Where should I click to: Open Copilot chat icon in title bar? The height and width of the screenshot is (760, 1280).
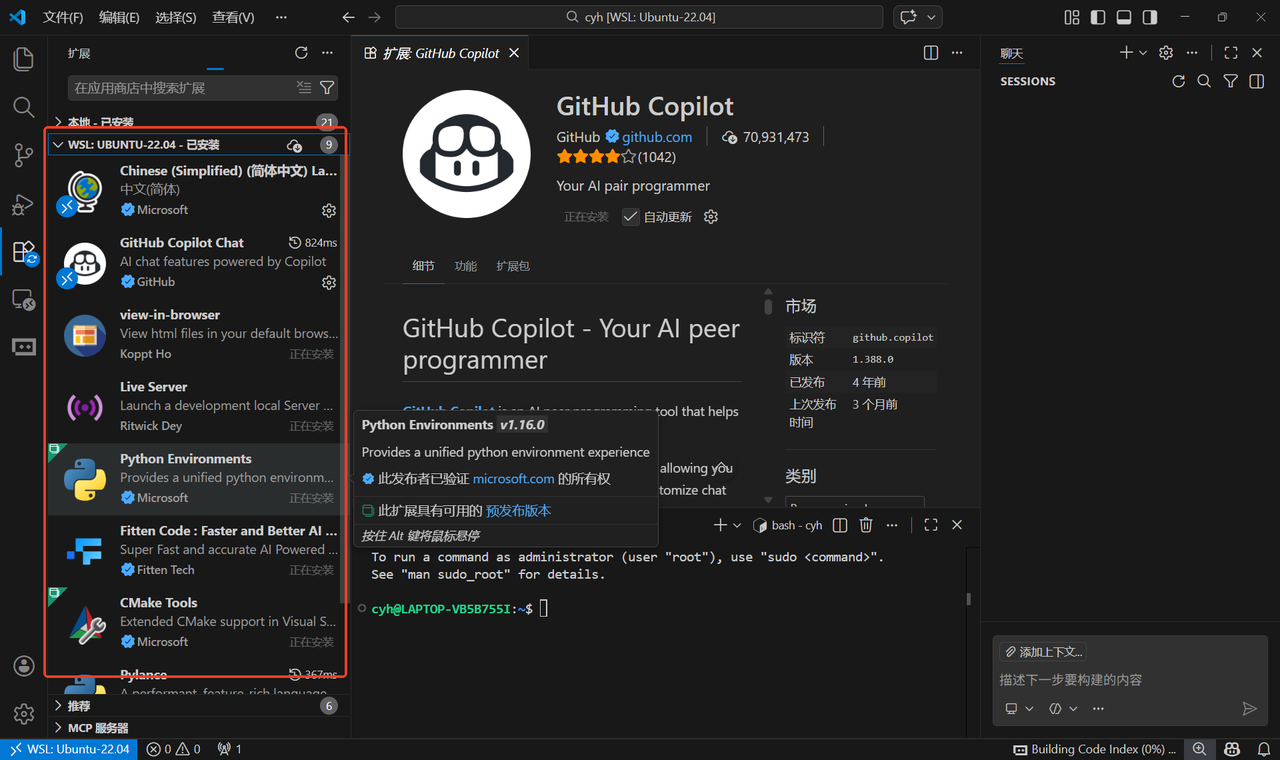pos(909,17)
